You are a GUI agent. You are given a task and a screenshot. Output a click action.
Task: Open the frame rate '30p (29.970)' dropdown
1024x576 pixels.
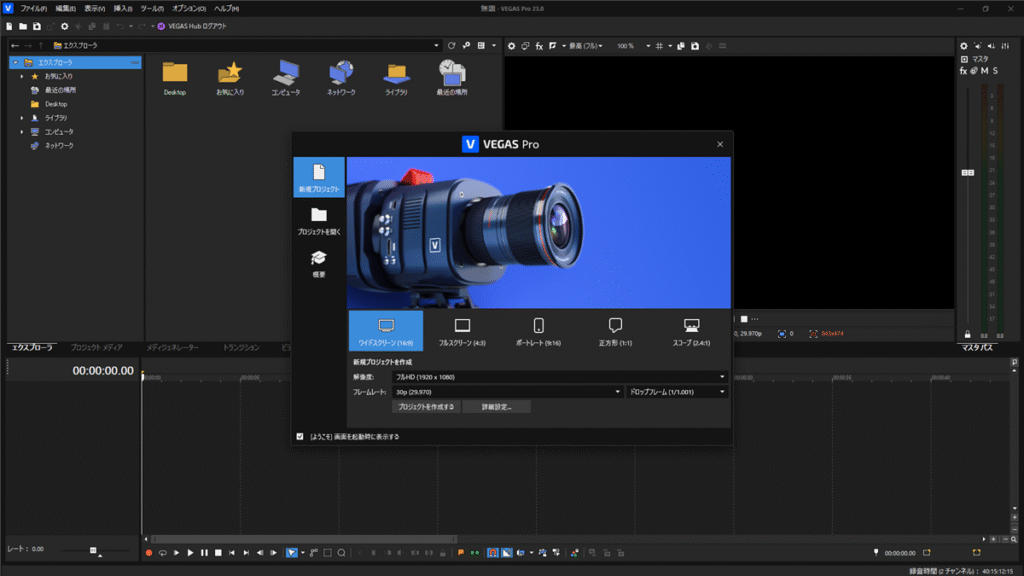click(x=508, y=392)
